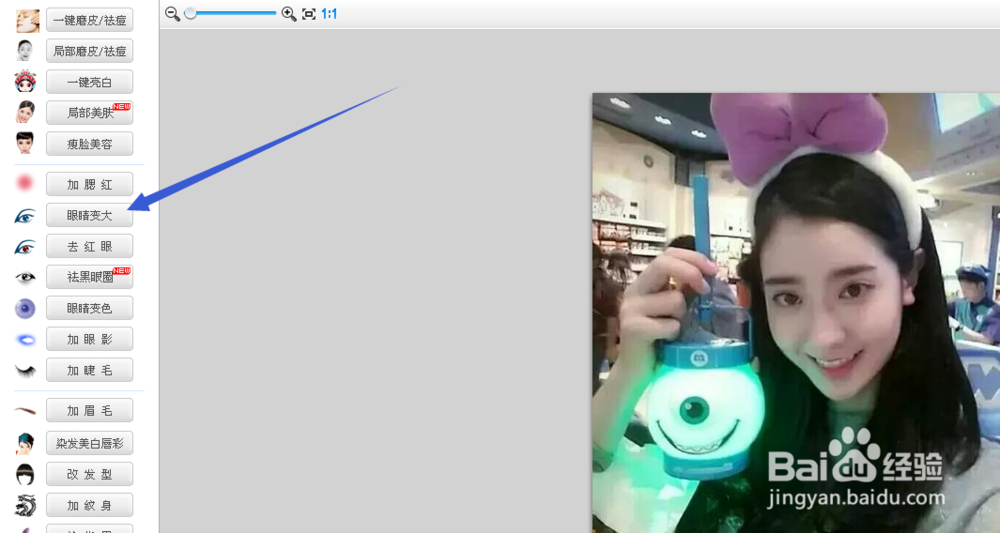Open the 加睫毛 eyelashes button
The width and height of the screenshot is (1000, 533).
[89, 370]
